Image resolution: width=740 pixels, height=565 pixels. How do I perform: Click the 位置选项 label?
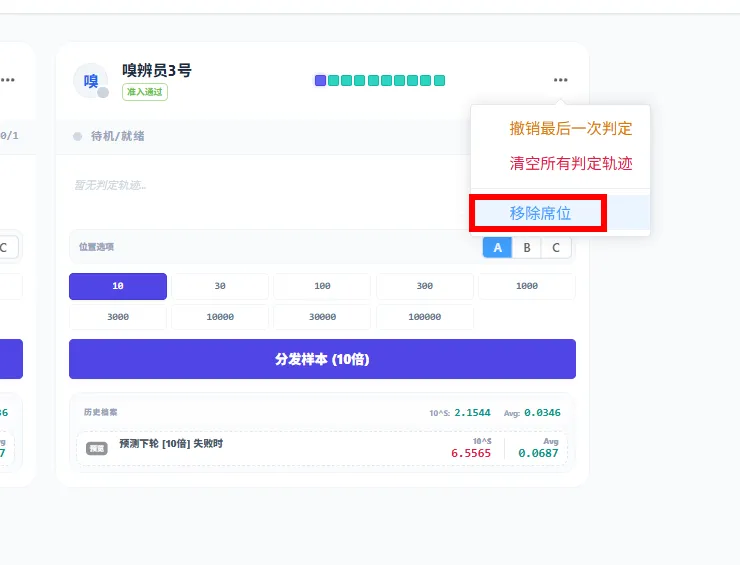pos(96,247)
